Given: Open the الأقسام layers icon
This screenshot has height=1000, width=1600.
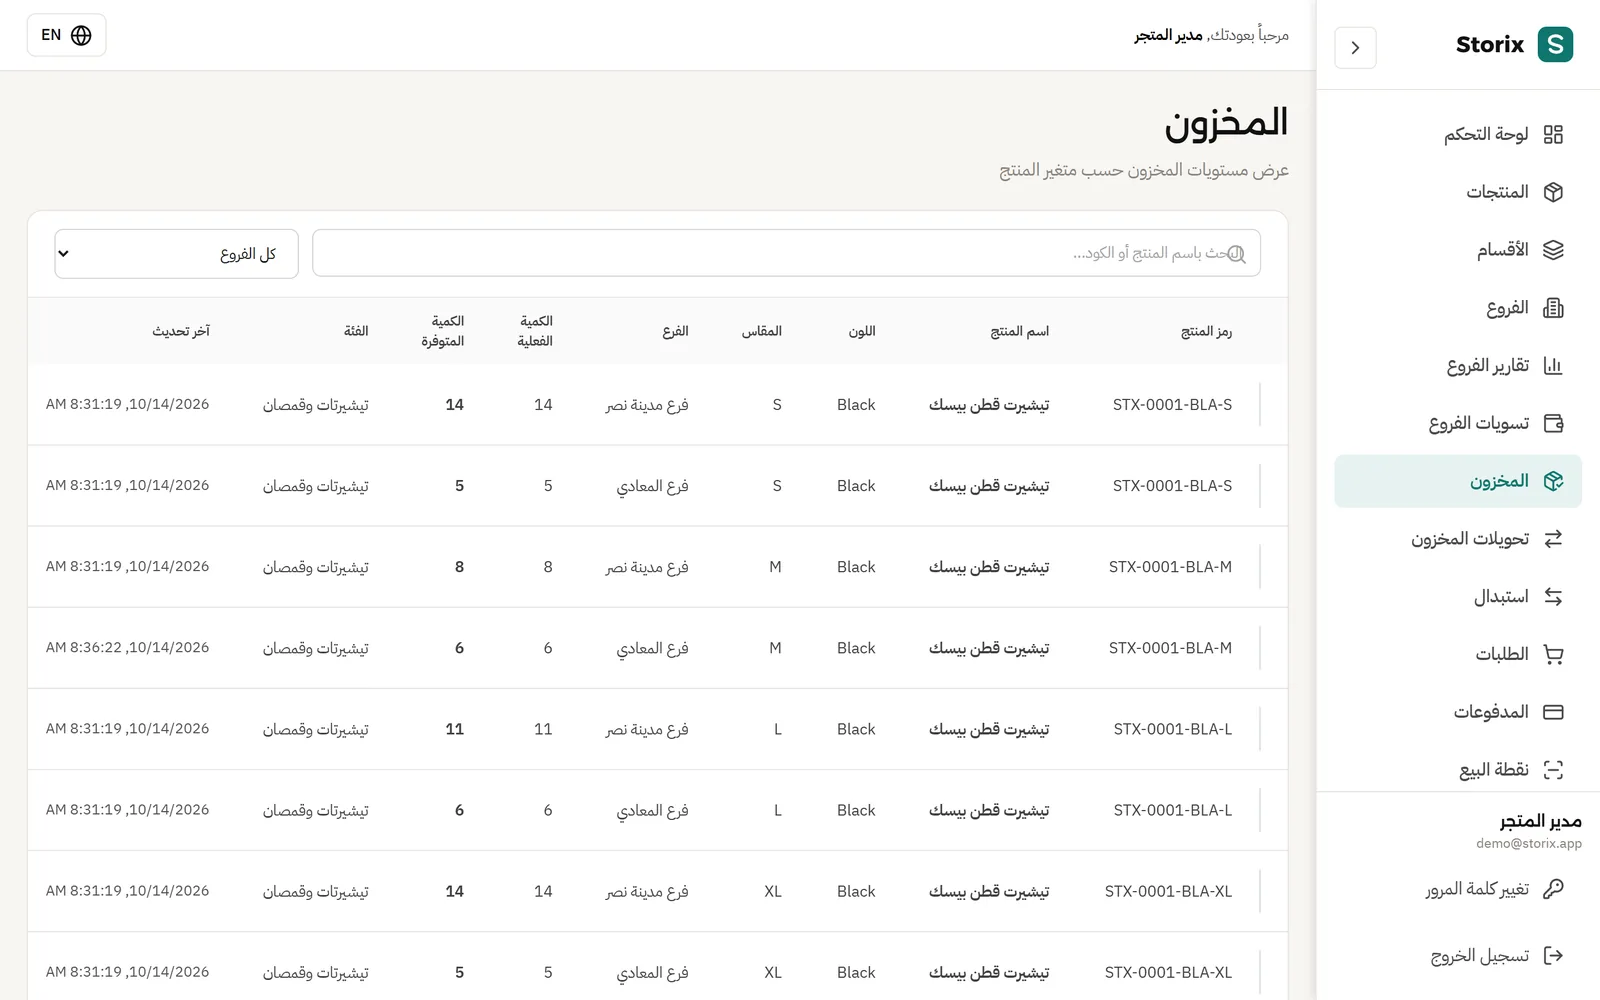Looking at the screenshot, I should click(x=1553, y=250).
